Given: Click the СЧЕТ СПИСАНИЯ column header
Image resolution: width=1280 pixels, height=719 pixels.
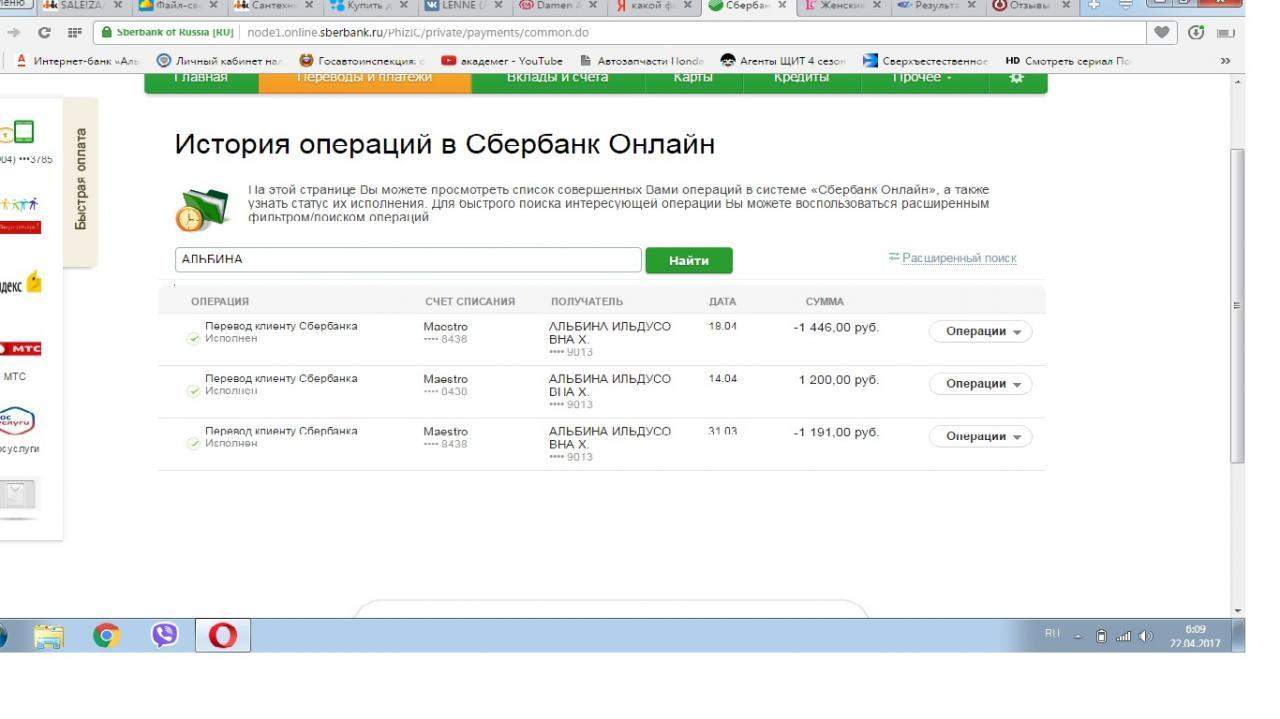Looking at the screenshot, I should (470, 301).
